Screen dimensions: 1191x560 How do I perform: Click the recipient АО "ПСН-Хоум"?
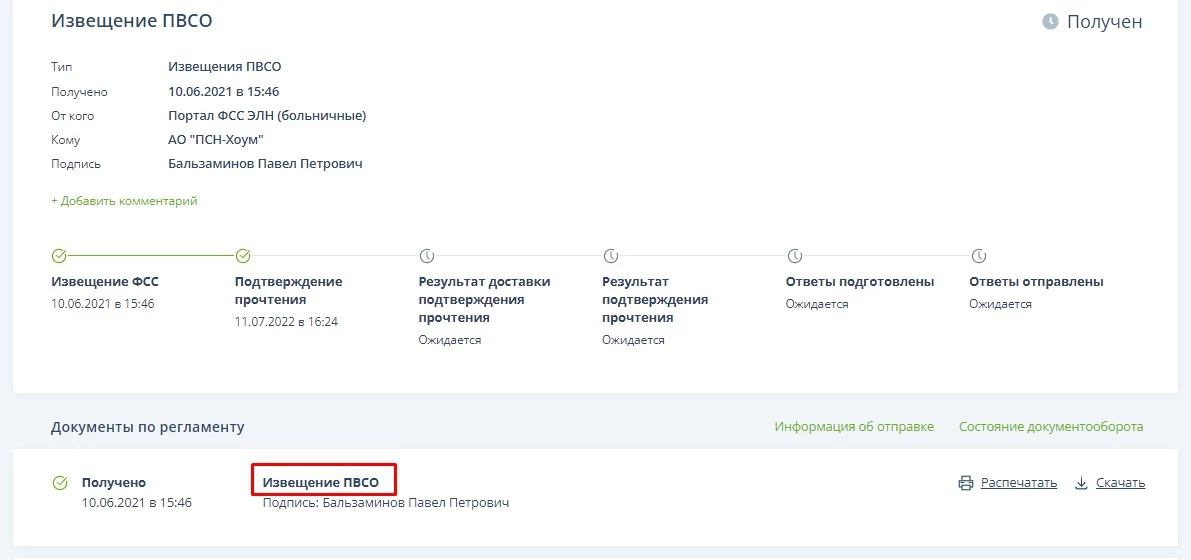tap(216, 140)
